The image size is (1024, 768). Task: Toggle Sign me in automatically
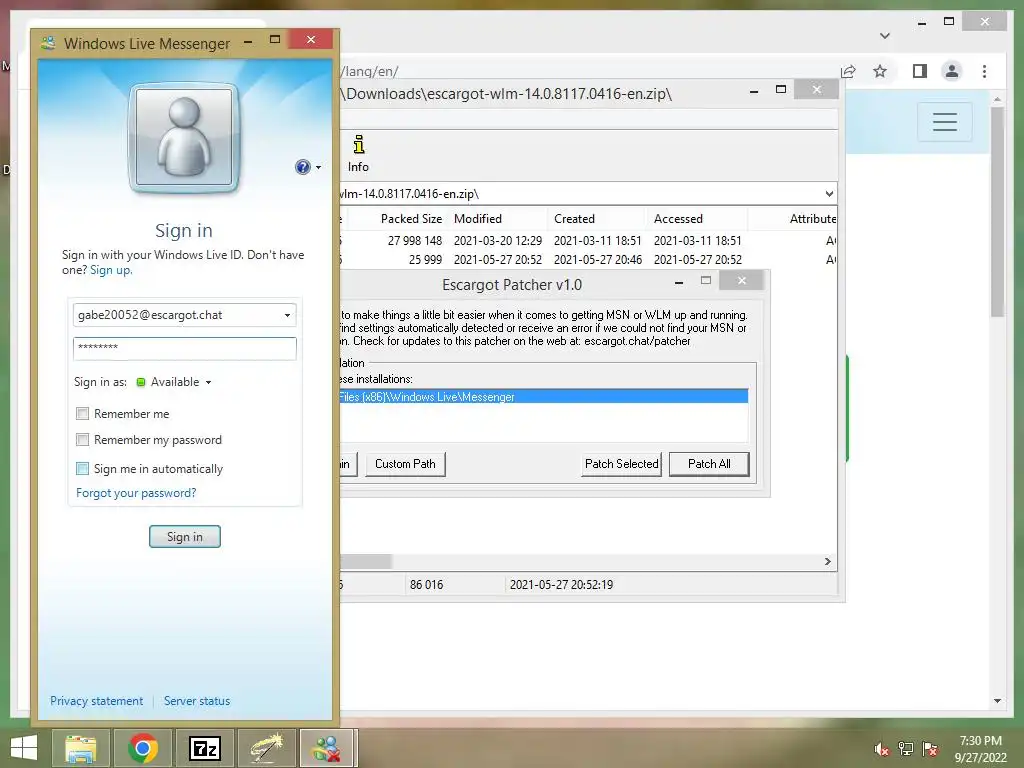(x=82, y=468)
